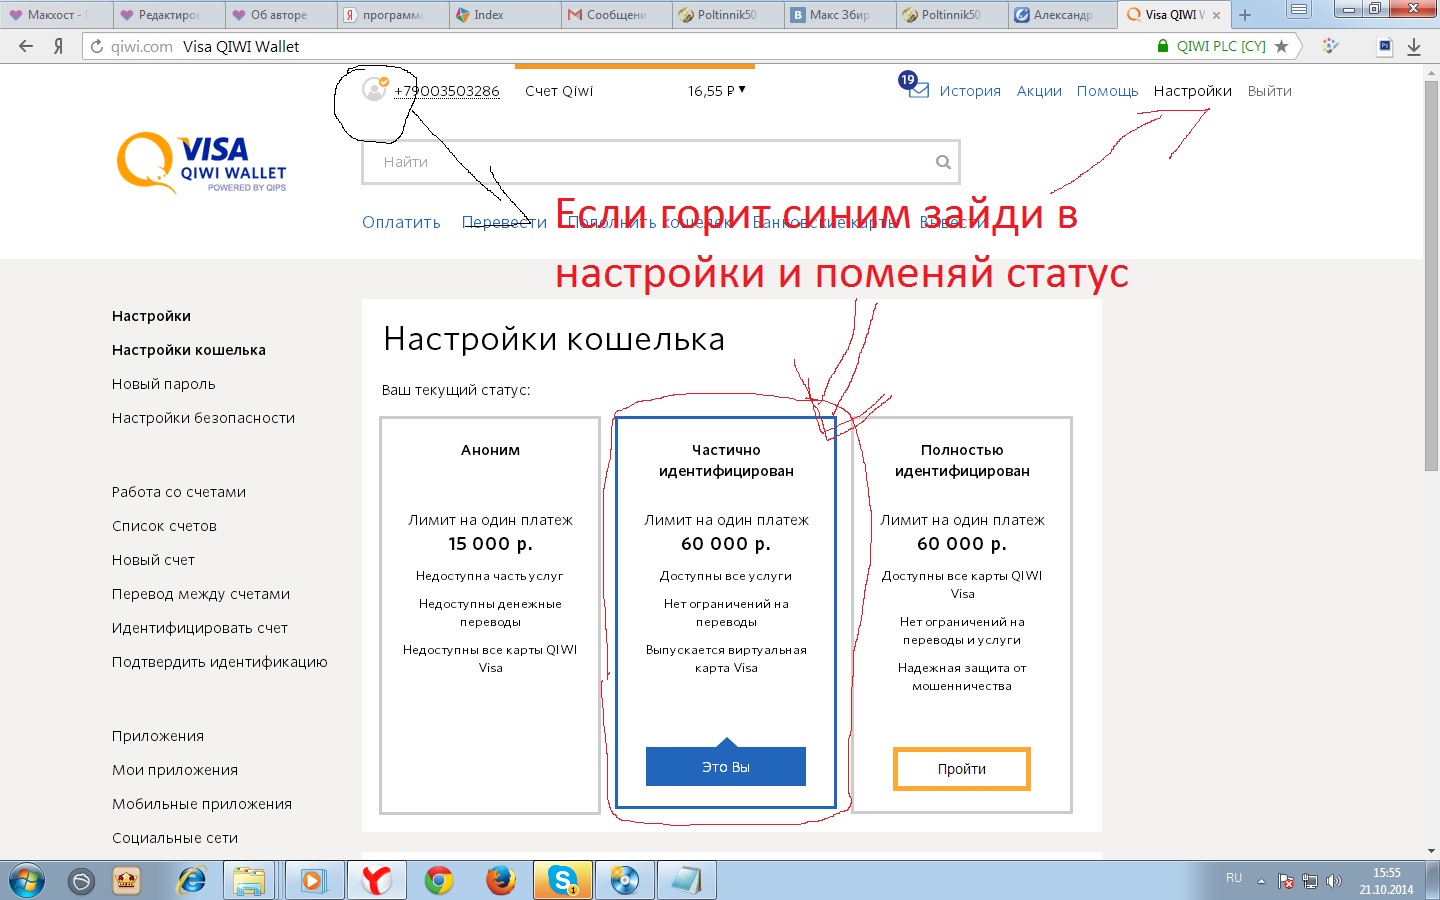Screen dimensions: 1440x900
Task: Switch to the Макхост browser tab
Action: (x=55, y=15)
